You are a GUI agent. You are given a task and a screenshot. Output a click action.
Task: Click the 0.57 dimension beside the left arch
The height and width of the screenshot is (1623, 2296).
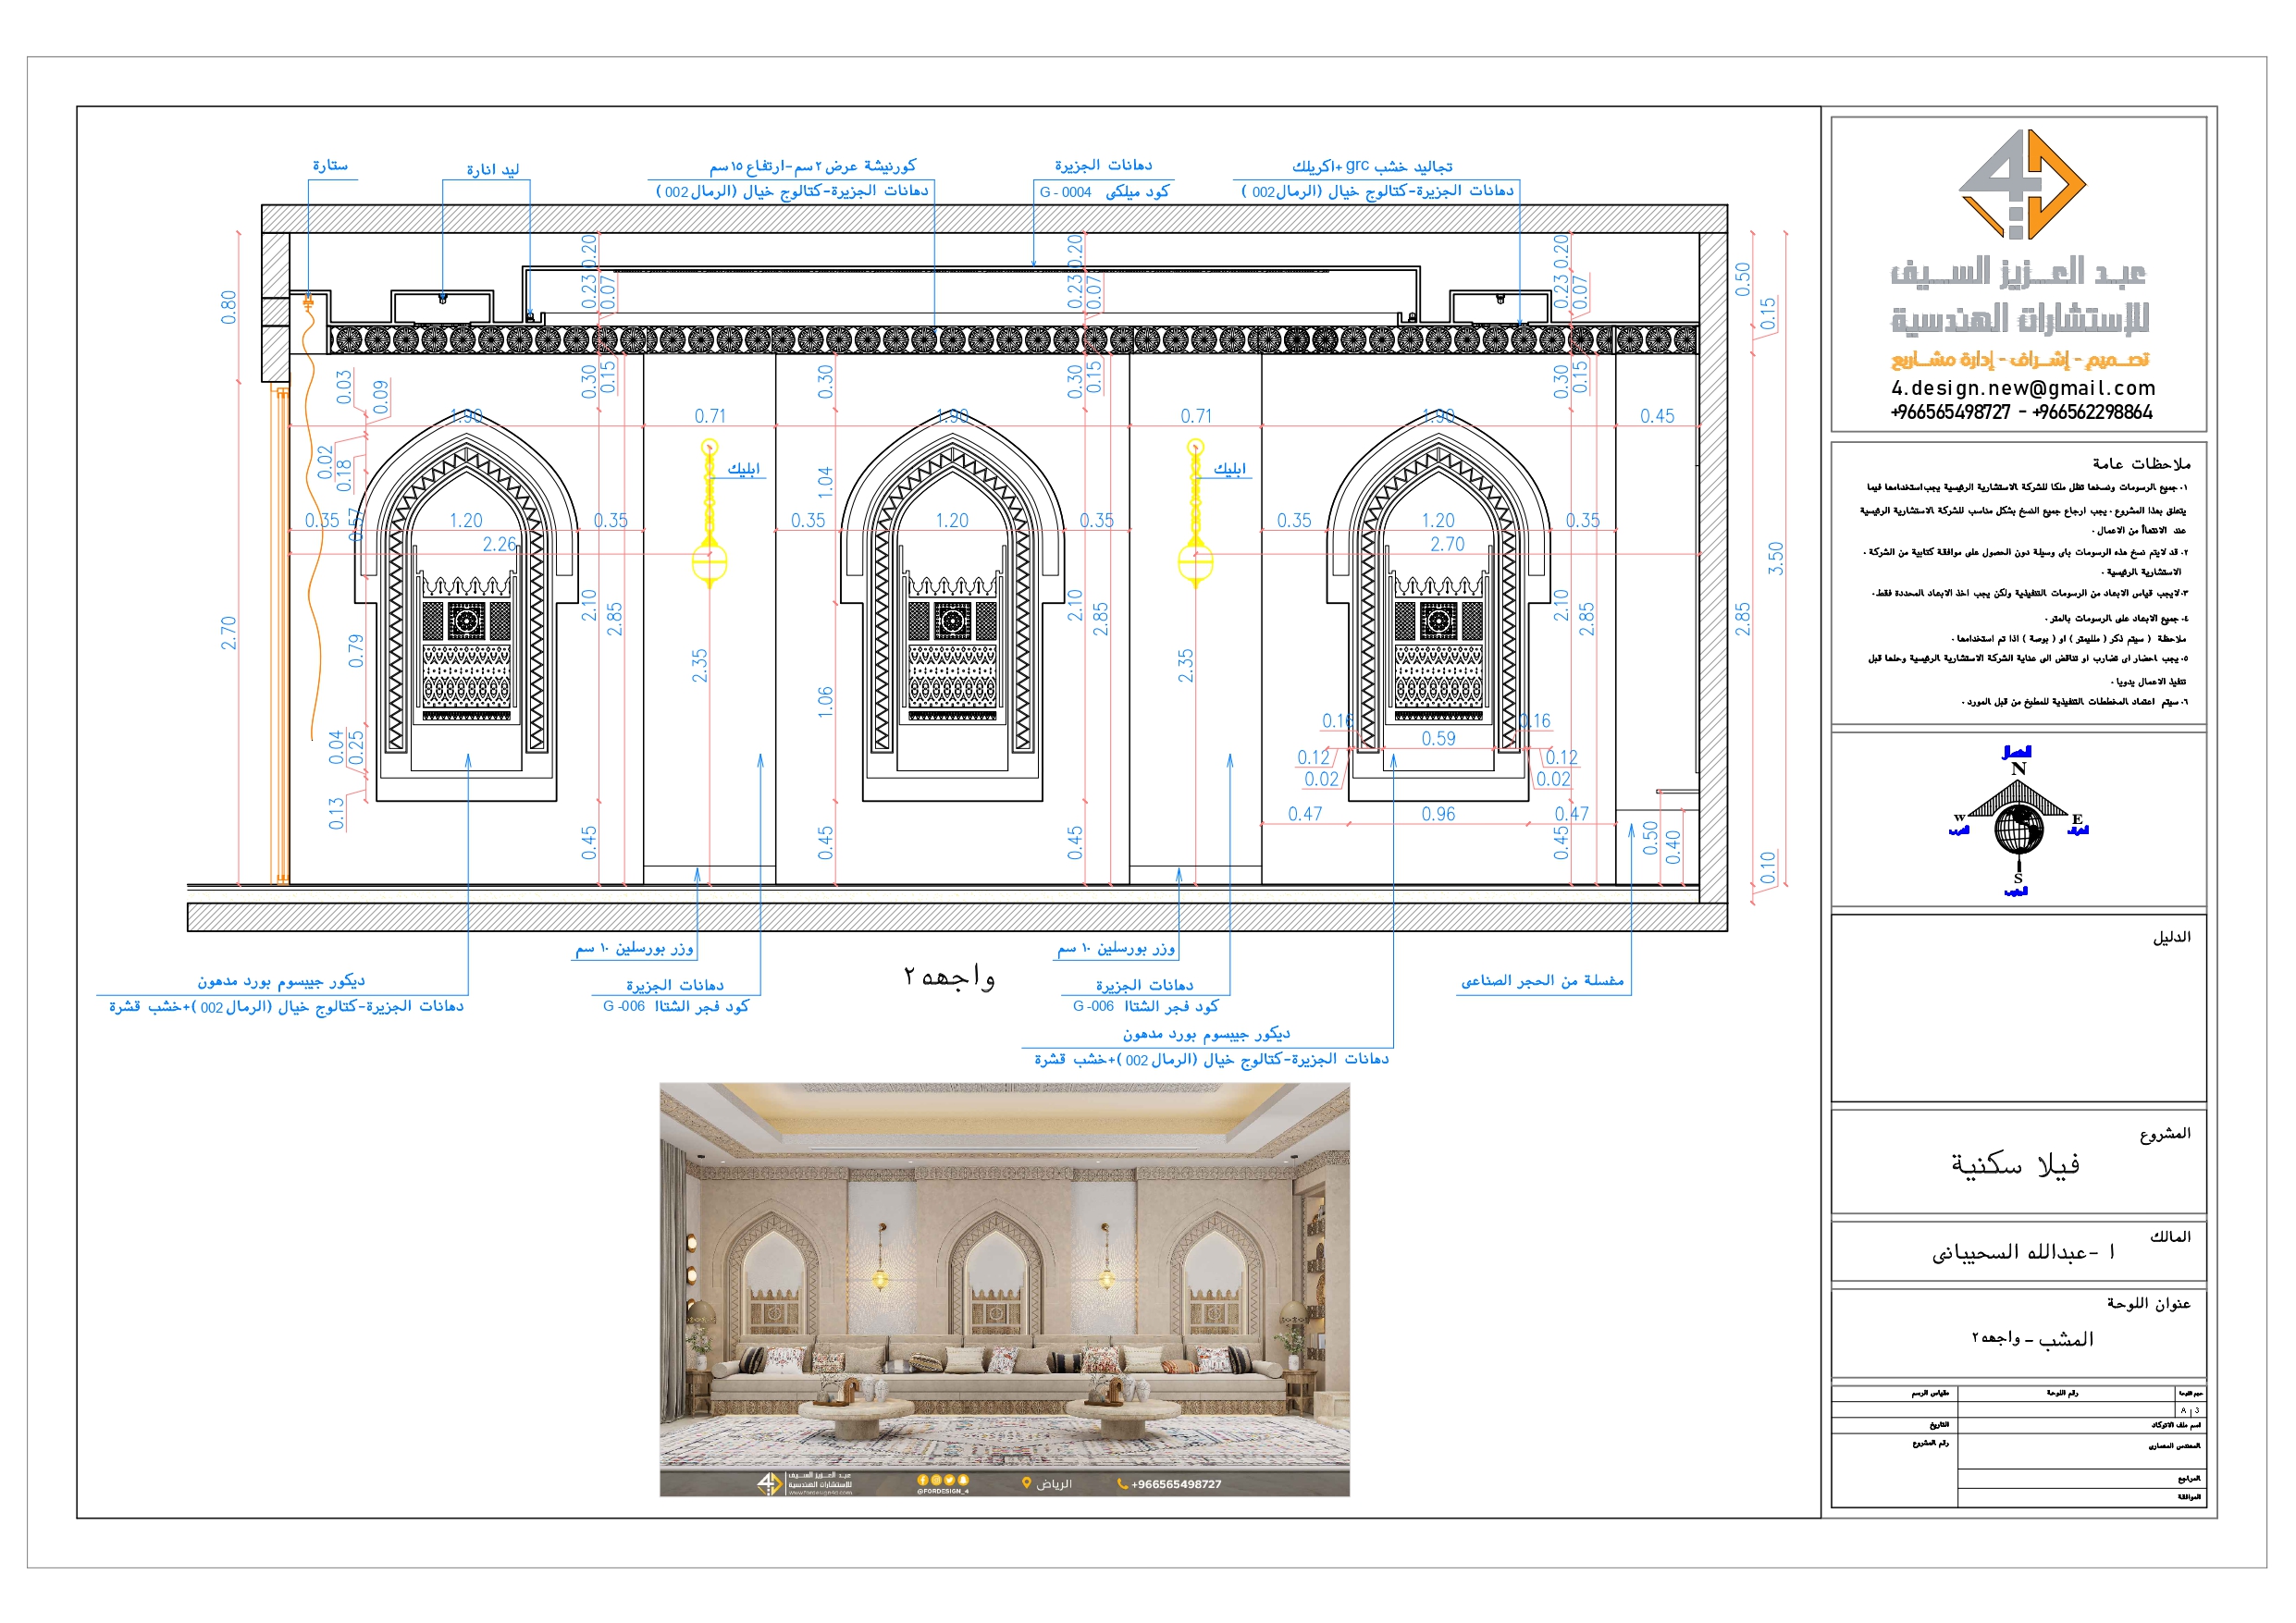click(356, 525)
